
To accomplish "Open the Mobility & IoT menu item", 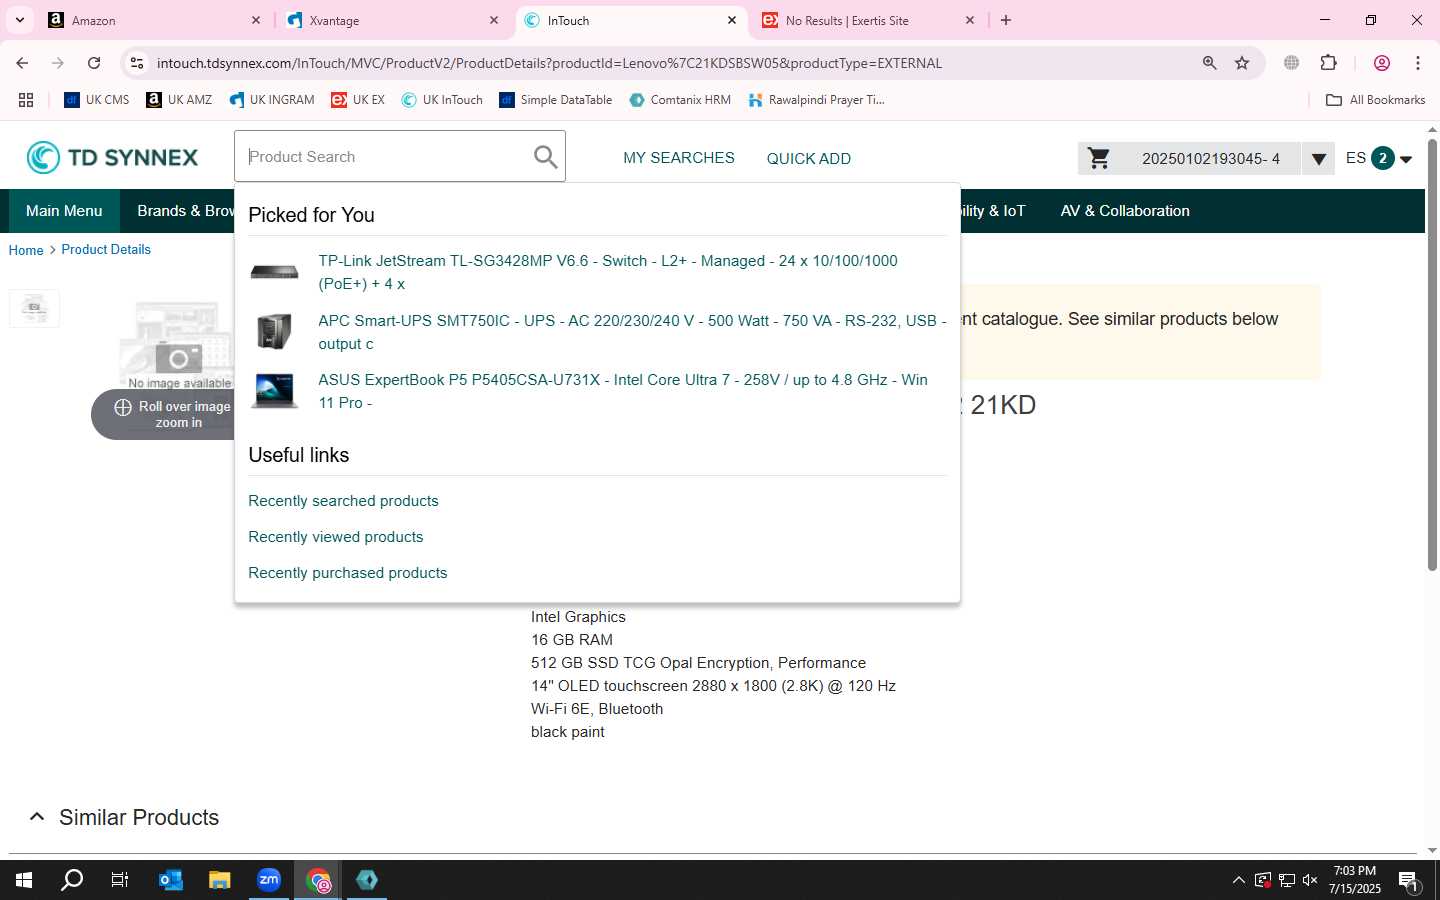I will 993,211.
